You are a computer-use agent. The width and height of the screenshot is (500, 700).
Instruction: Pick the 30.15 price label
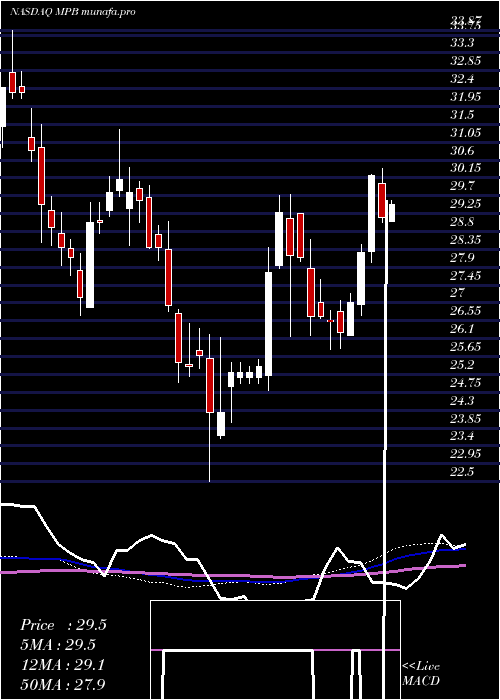[x=466, y=168]
